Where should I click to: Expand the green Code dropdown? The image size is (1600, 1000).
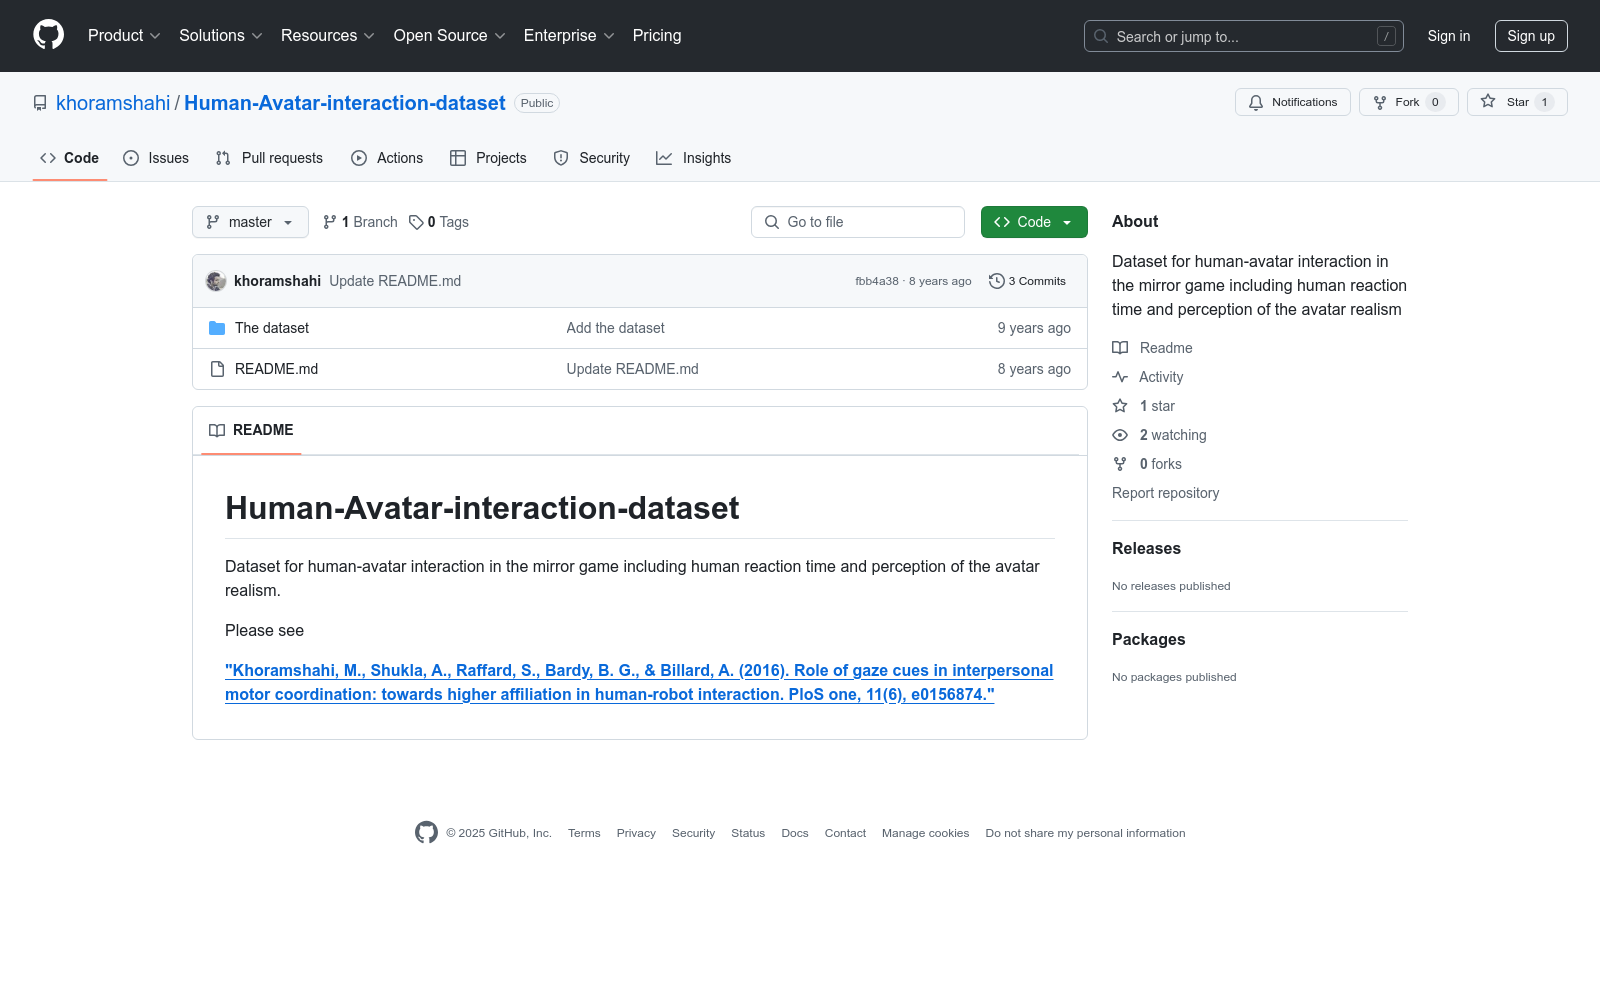1034,222
